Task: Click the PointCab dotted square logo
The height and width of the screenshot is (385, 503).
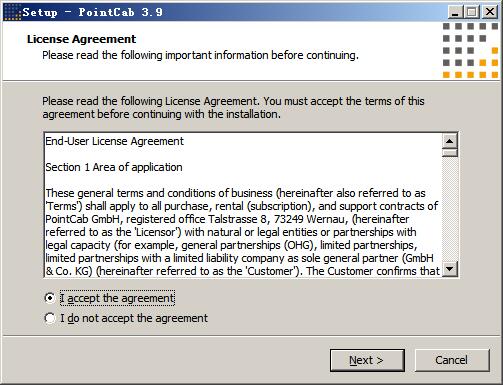Action: (x=470, y=50)
